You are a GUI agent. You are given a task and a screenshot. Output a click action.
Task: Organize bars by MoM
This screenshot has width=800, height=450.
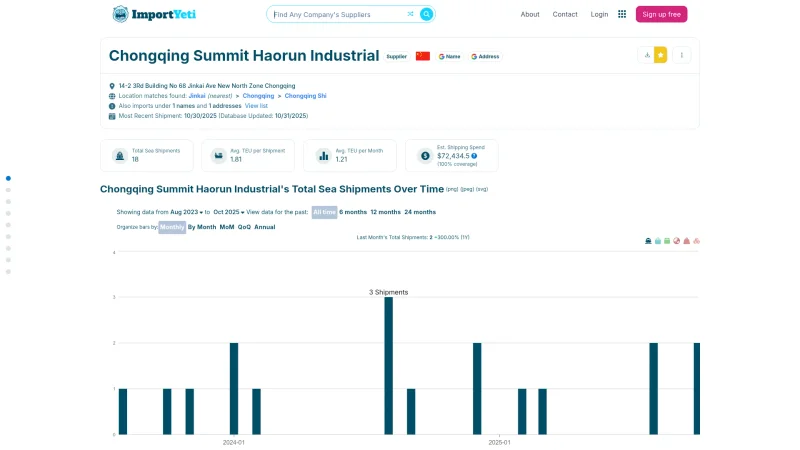[x=227, y=227]
